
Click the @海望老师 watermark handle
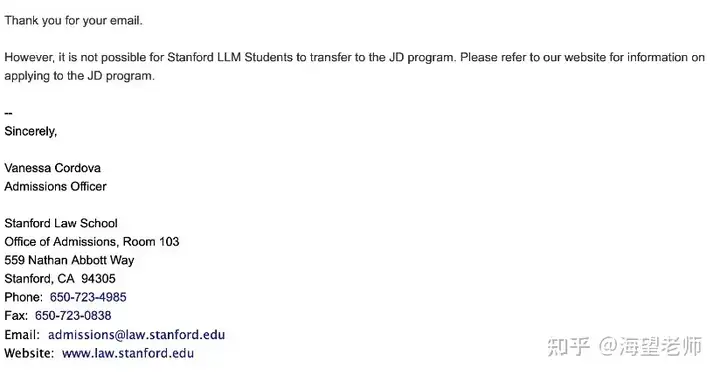(650, 346)
